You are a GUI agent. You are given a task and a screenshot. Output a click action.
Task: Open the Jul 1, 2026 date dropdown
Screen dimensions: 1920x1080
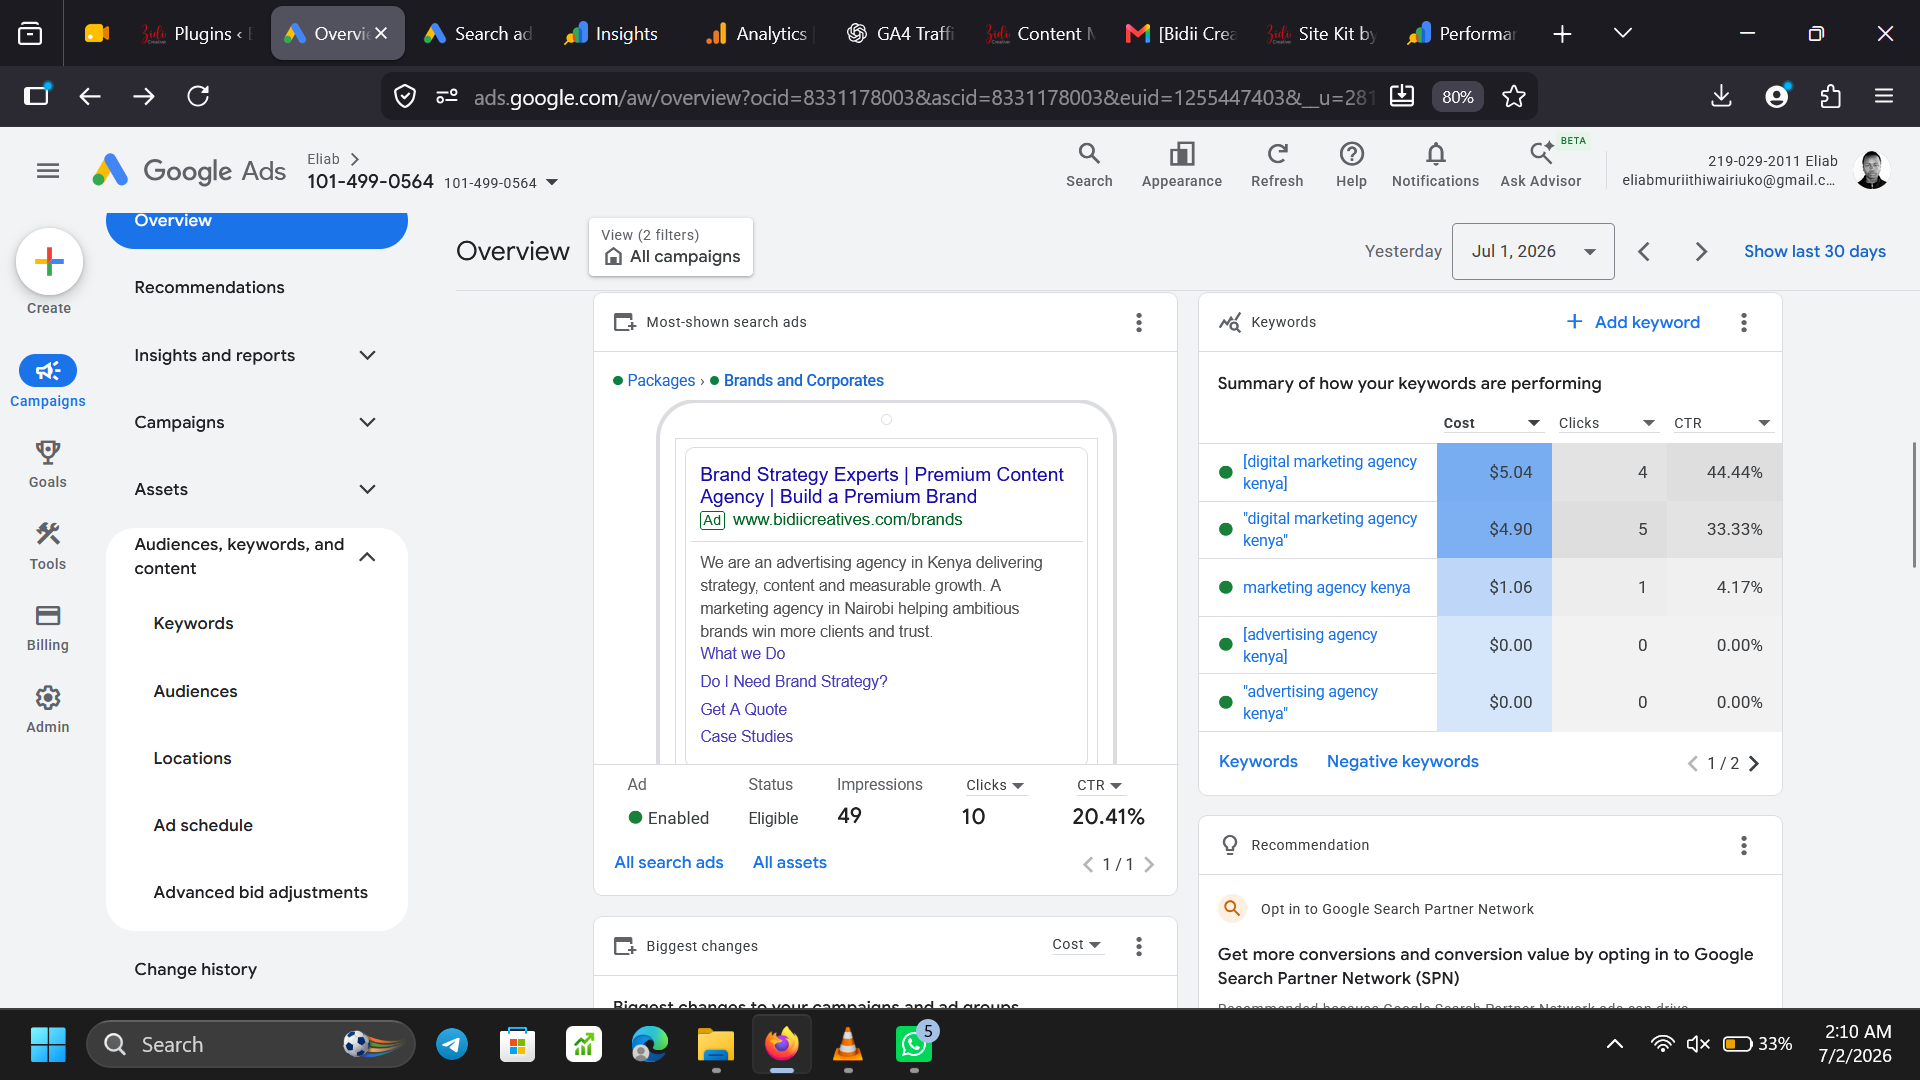(1533, 251)
